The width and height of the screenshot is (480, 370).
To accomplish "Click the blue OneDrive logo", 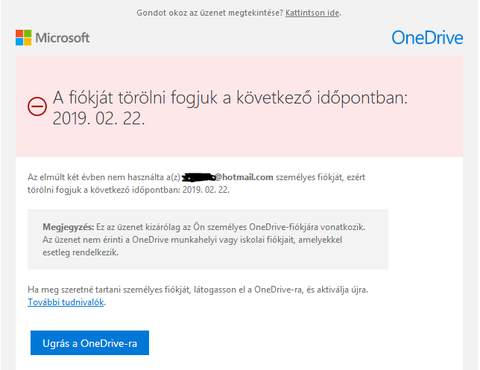I will tap(427, 38).
